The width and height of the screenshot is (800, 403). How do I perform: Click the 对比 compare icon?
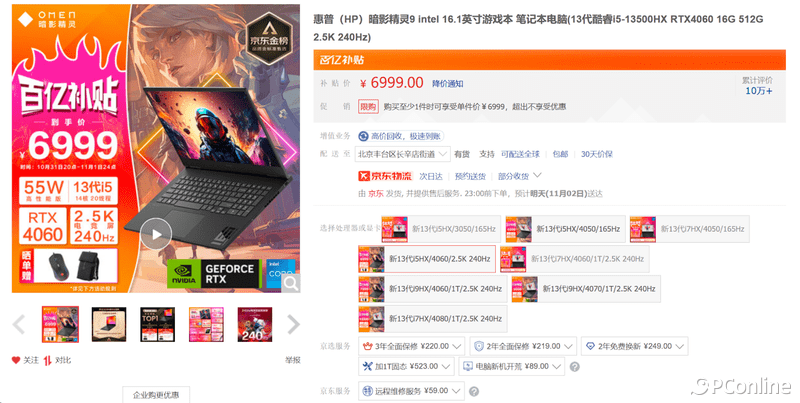[x=47, y=360]
